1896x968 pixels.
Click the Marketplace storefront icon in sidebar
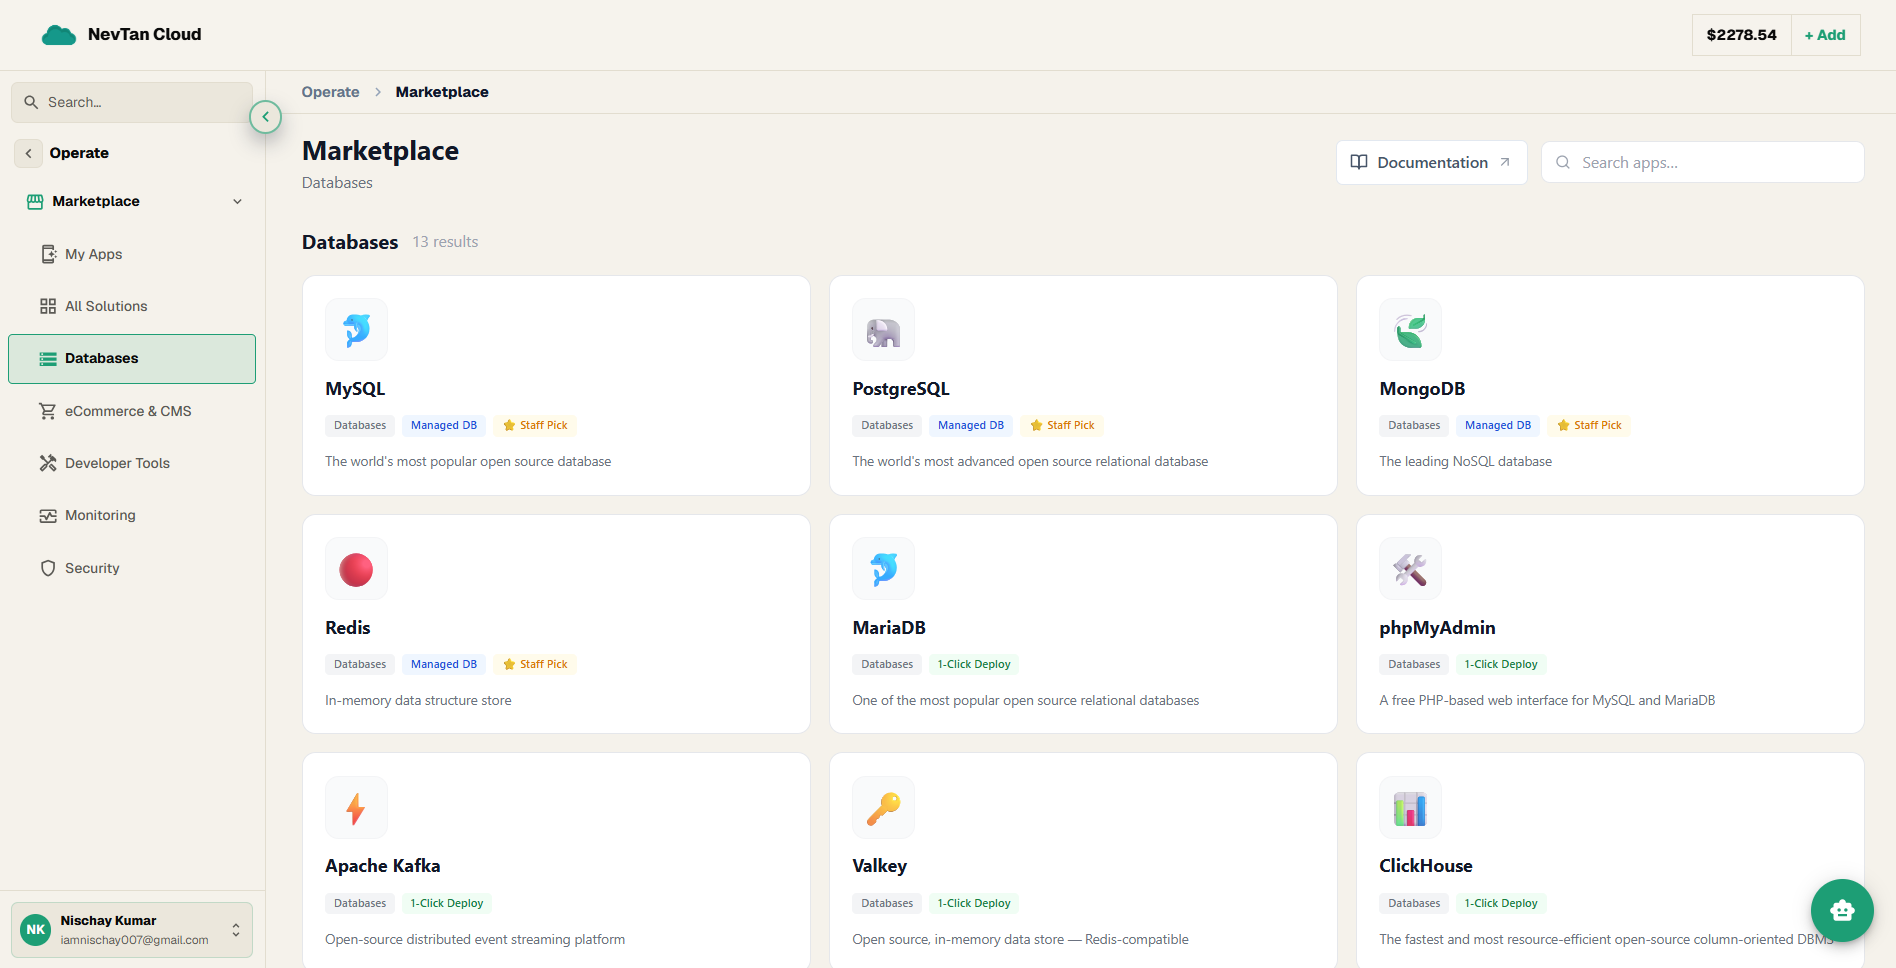[x=35, y=201]
